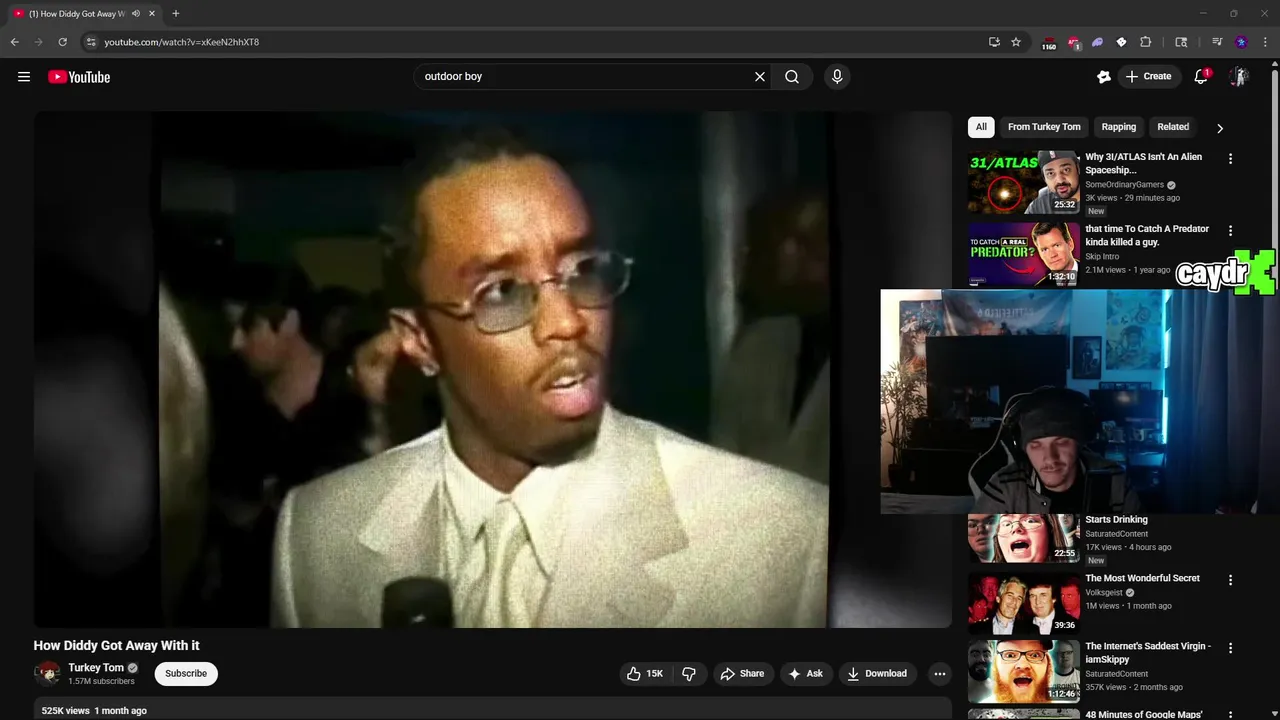
Task: Select the Related filter chip
Action: pyautogui.click(x=1173, y=127)
